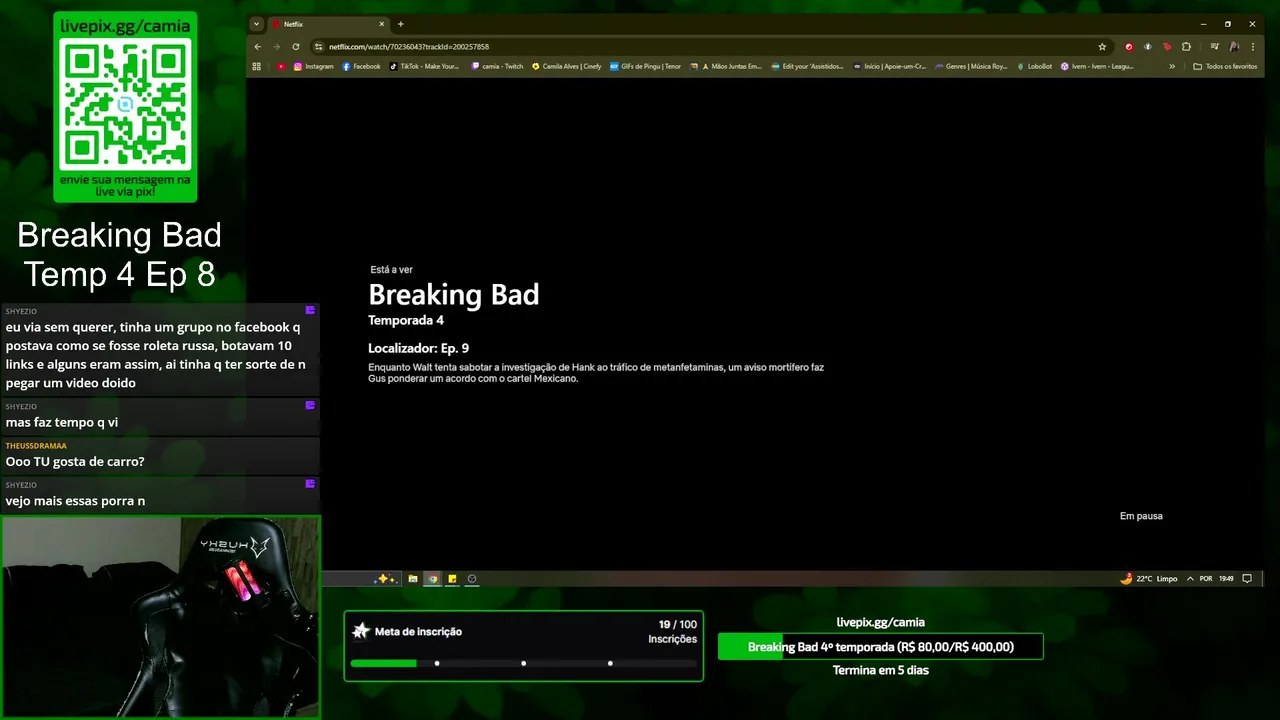Open the Facebook bookmark
This screenshot has width=1280, height=720.
coord(361,66)
